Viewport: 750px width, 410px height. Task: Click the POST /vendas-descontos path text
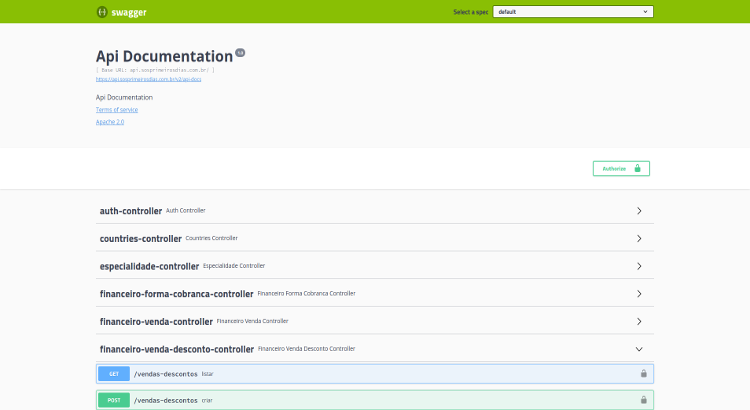pos(165,400)
